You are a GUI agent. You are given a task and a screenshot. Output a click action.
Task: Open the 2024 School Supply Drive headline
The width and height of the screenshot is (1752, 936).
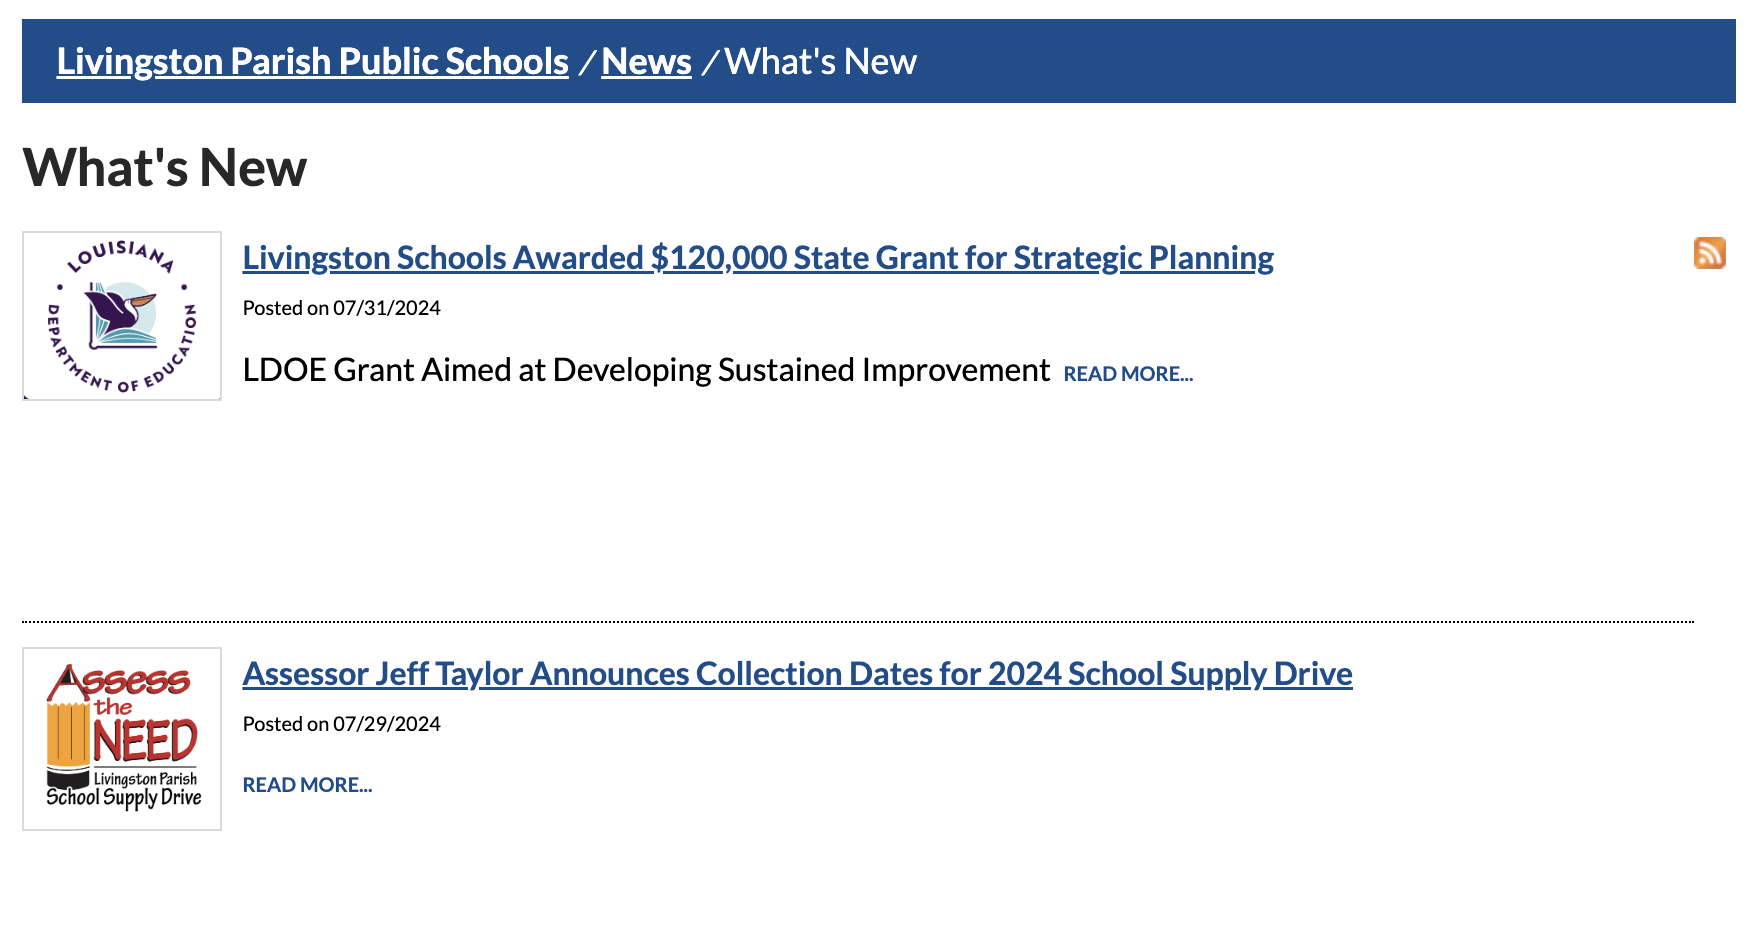797,674
